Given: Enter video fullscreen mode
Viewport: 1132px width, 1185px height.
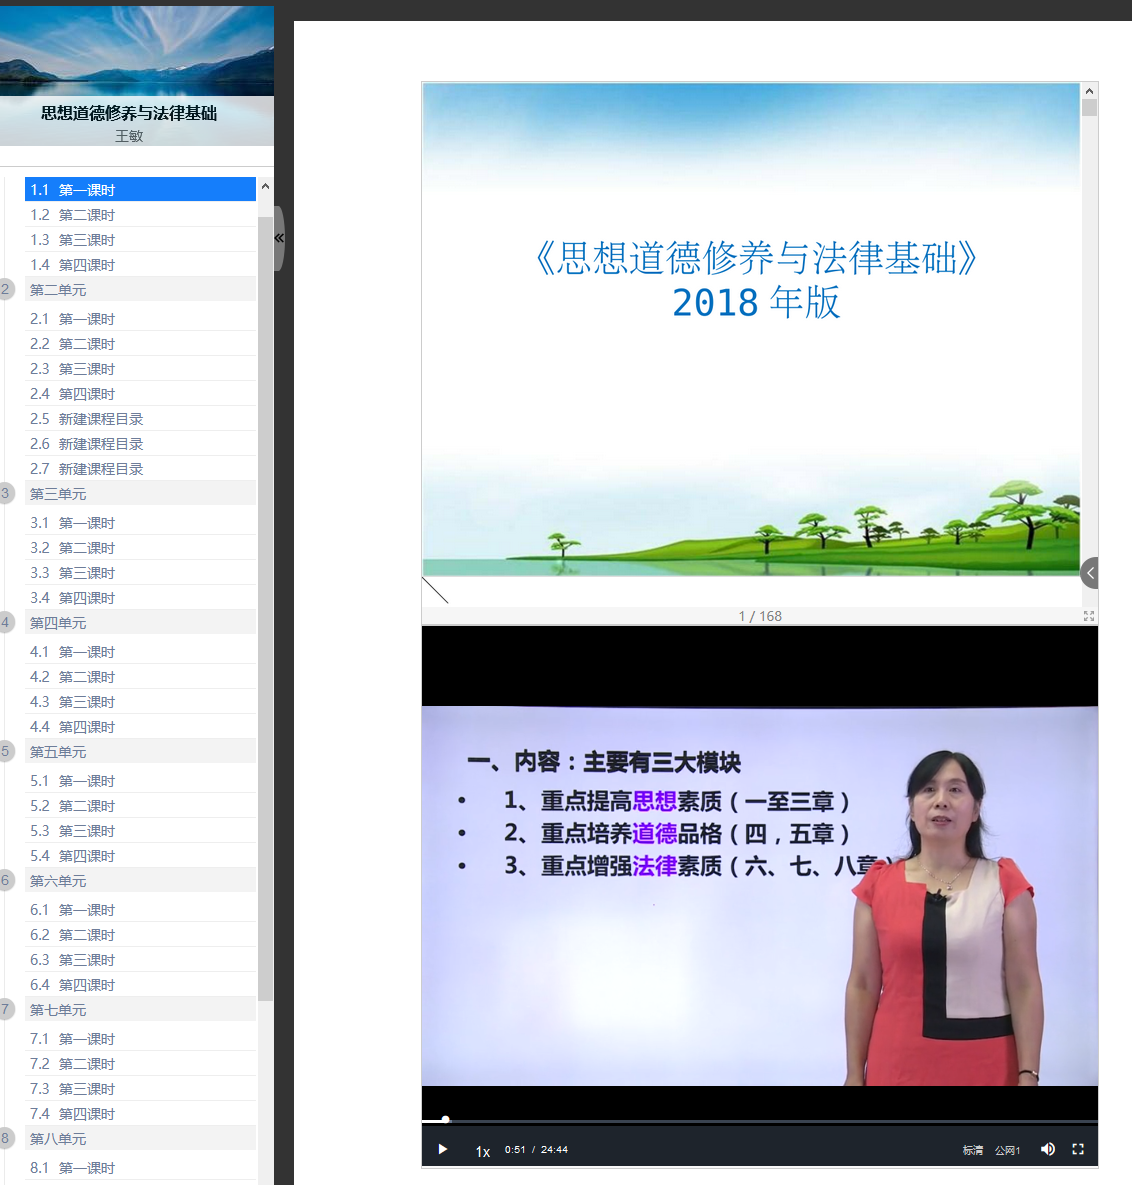Looking at the screenshot, I should [1078, 1149].
